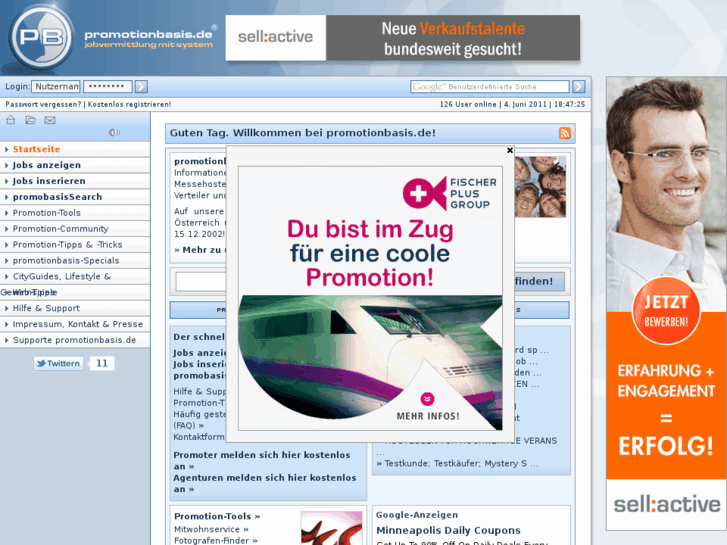
Task: Click the group photo thumbnail
Action: coord(540,186)
